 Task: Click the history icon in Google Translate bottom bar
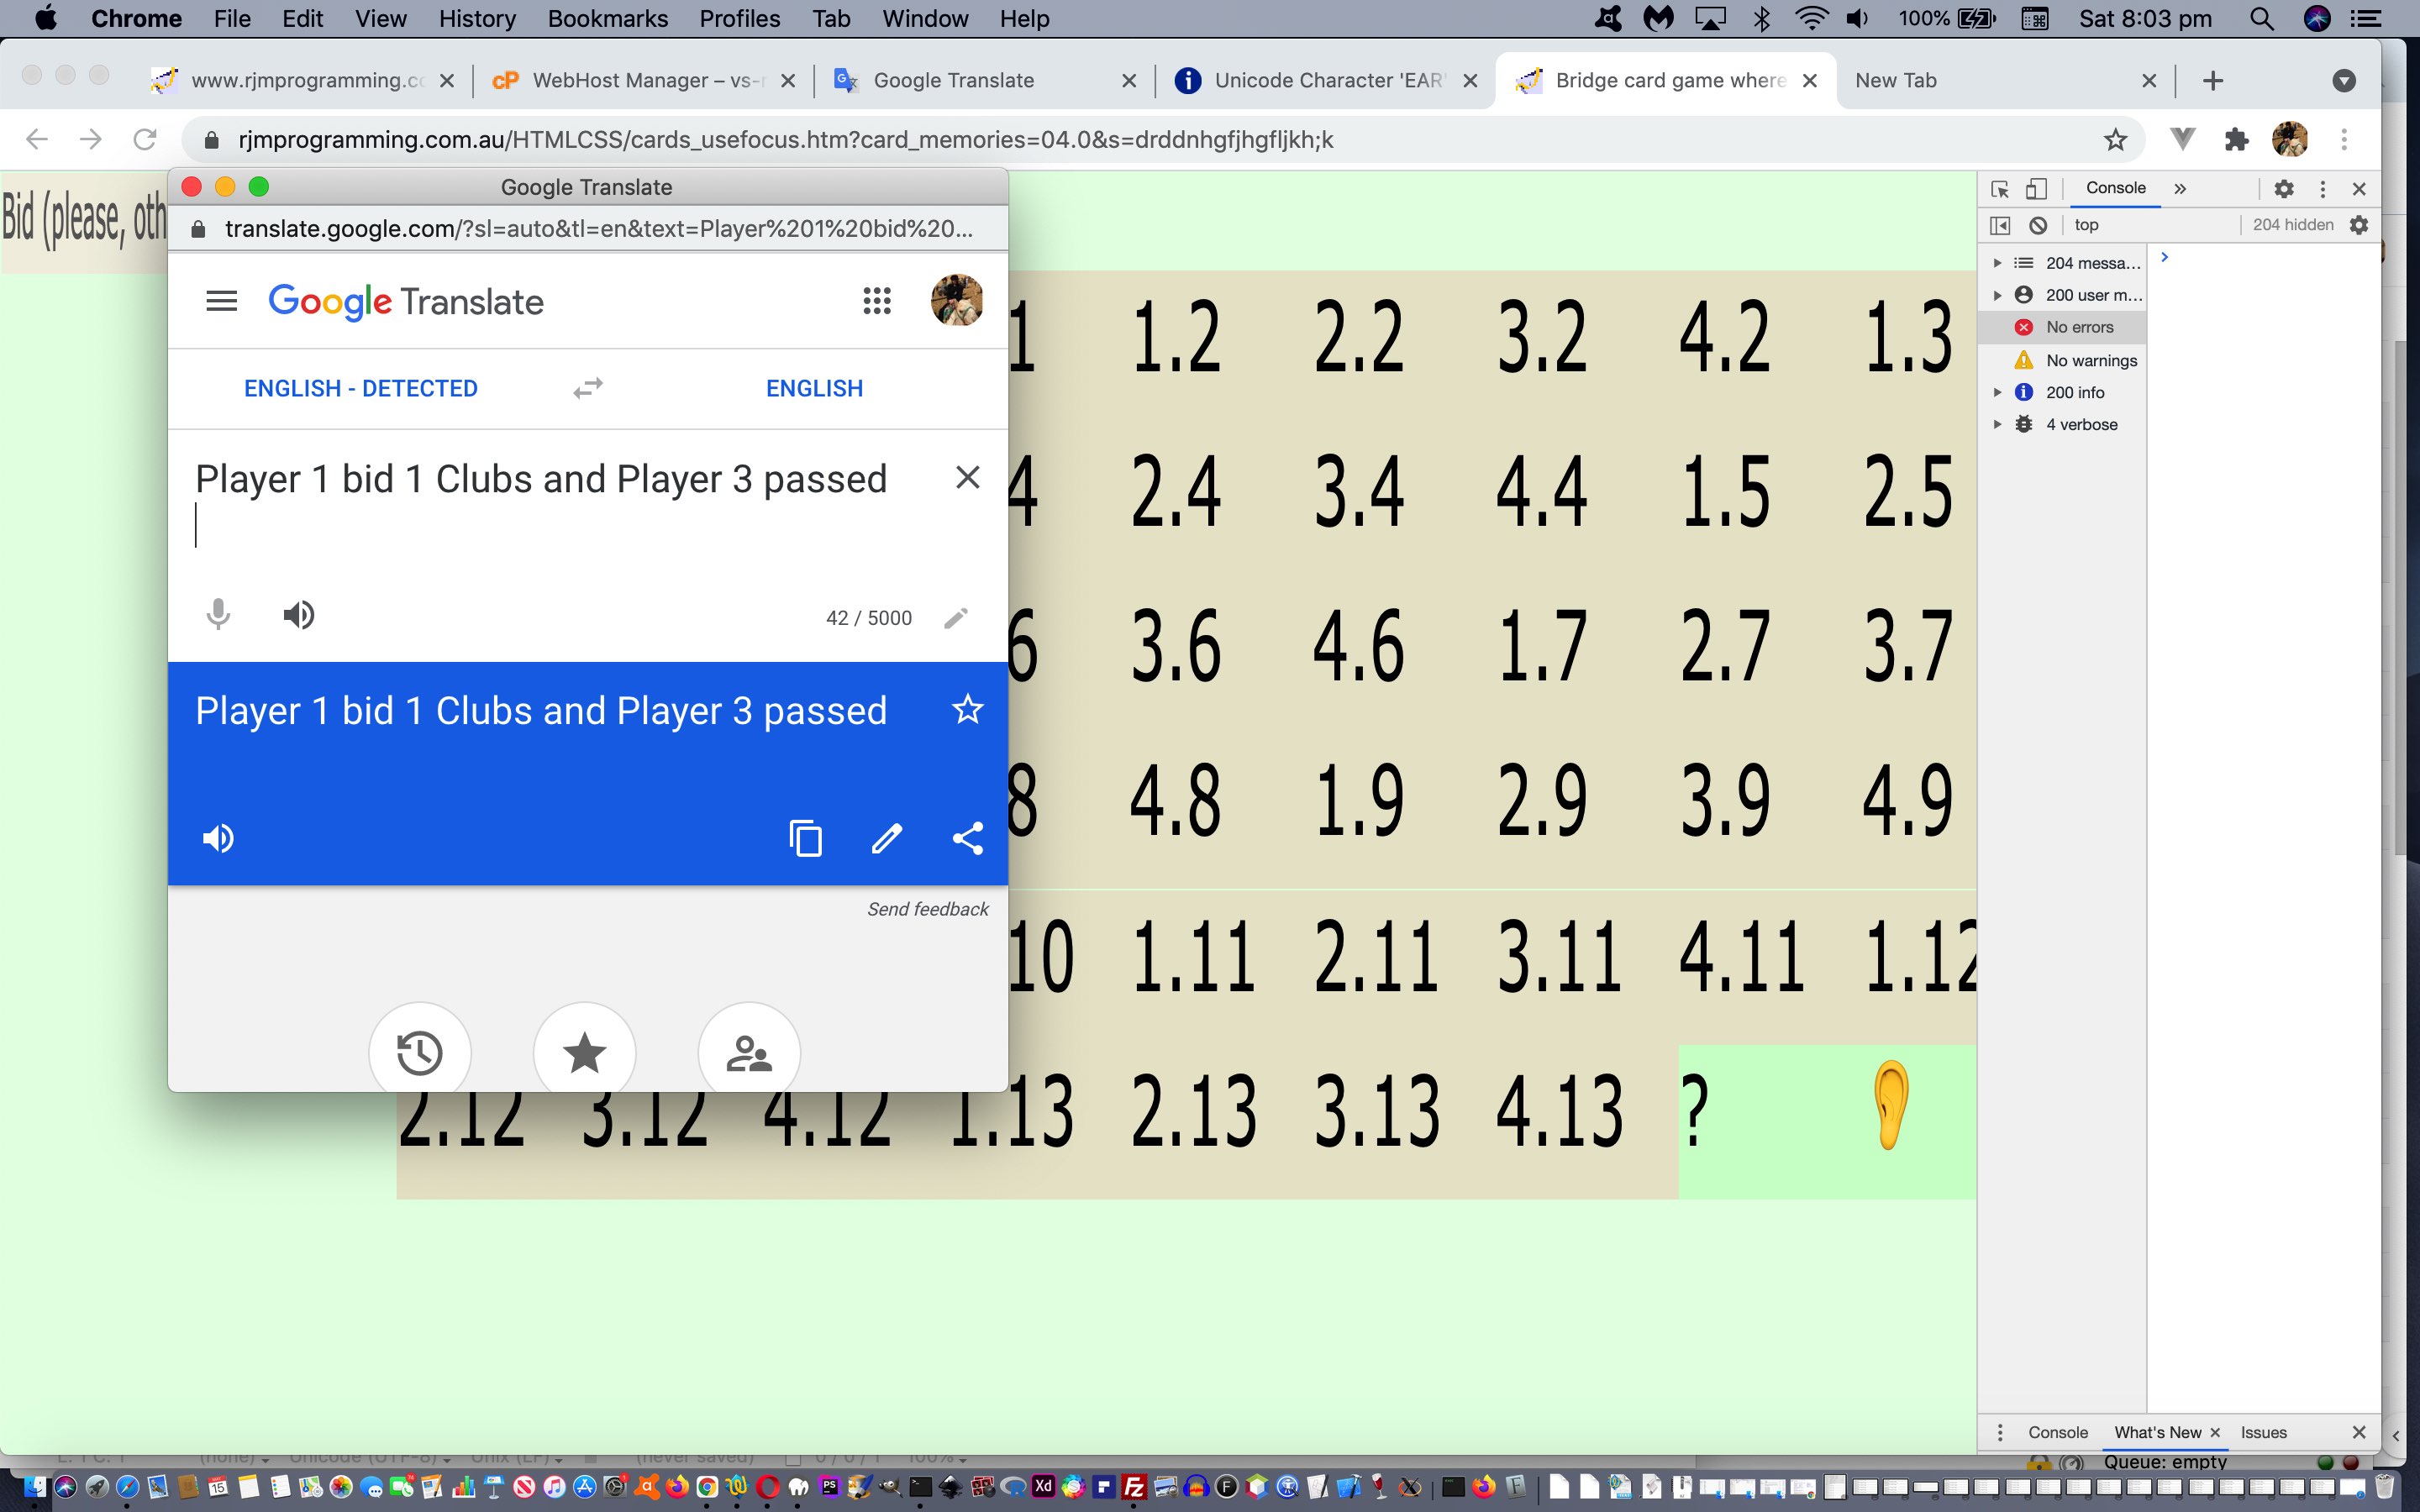[420, 1053]
